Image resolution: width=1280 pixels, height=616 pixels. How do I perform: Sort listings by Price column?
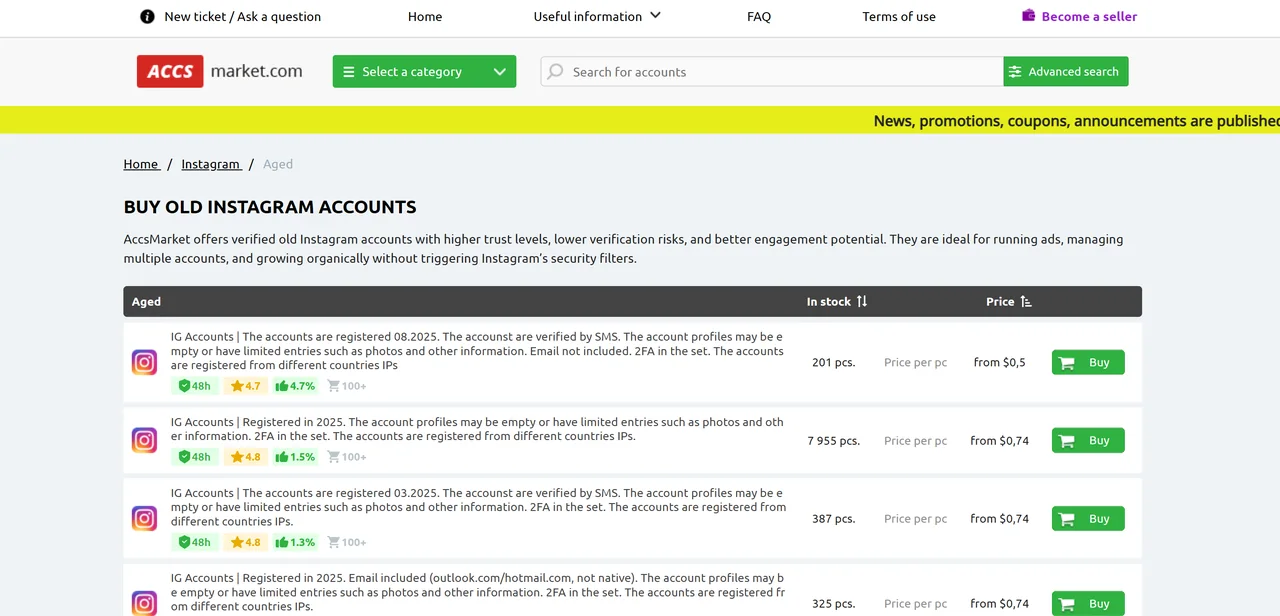(x=1008, y=301)
